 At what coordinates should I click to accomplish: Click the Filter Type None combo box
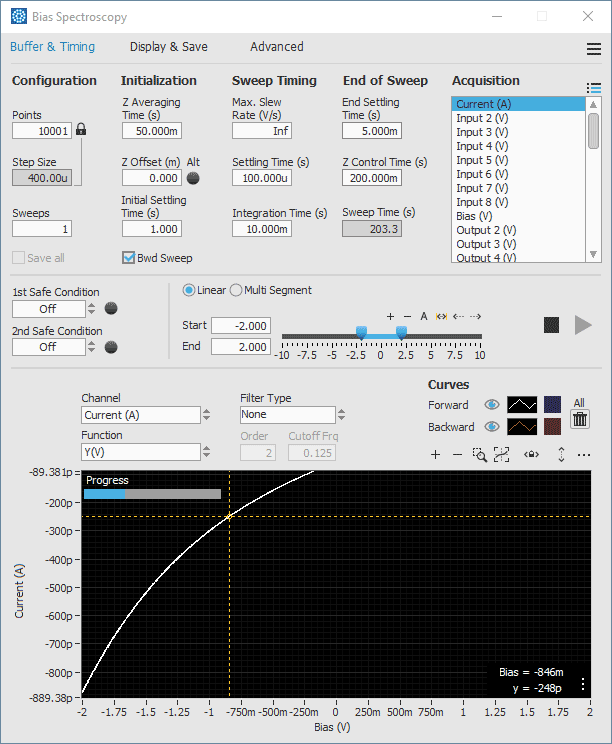[x=288, y=415]
